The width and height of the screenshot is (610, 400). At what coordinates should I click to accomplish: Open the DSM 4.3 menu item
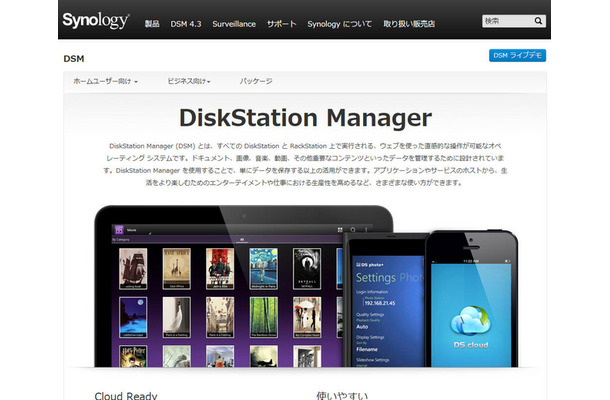click(x=186, y=24)
